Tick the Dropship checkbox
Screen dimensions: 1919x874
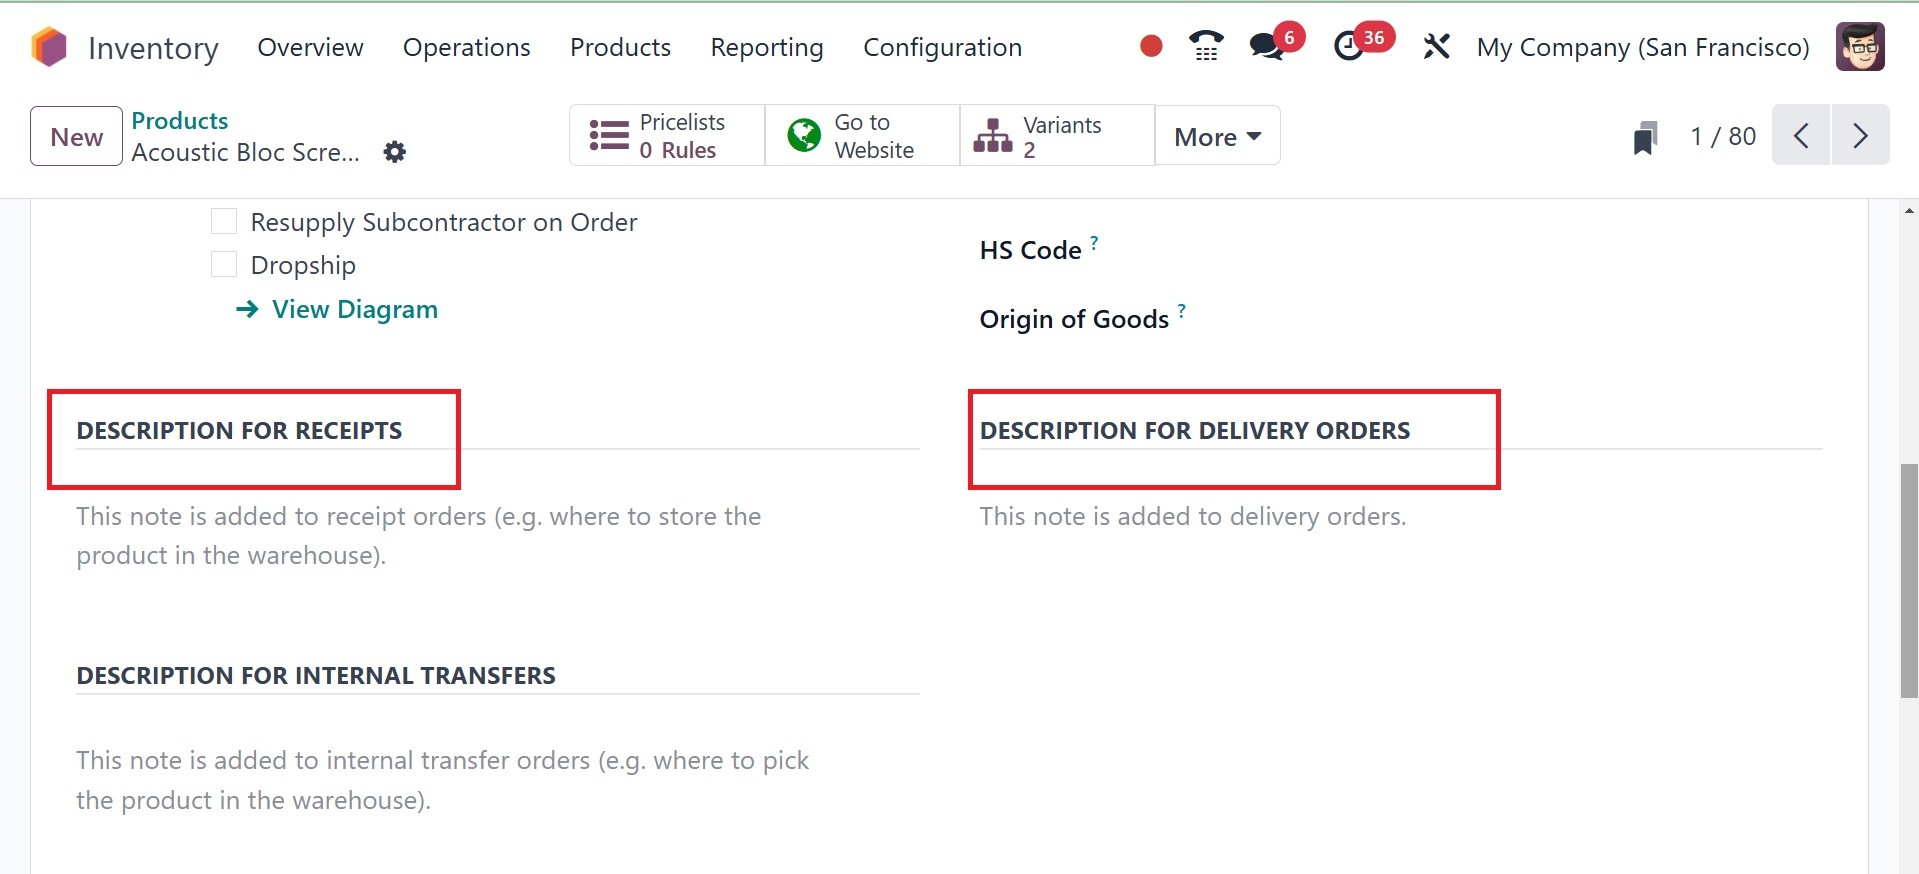(x=224, y=264)
